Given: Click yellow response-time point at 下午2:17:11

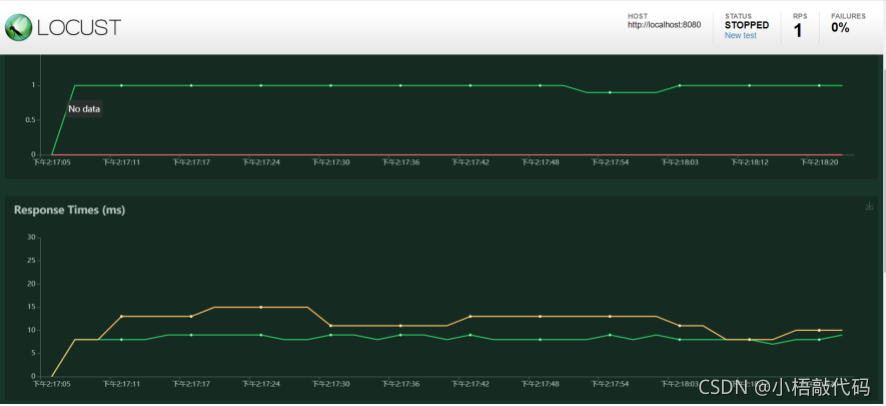Looking at the screenshot, I should 121,316.
